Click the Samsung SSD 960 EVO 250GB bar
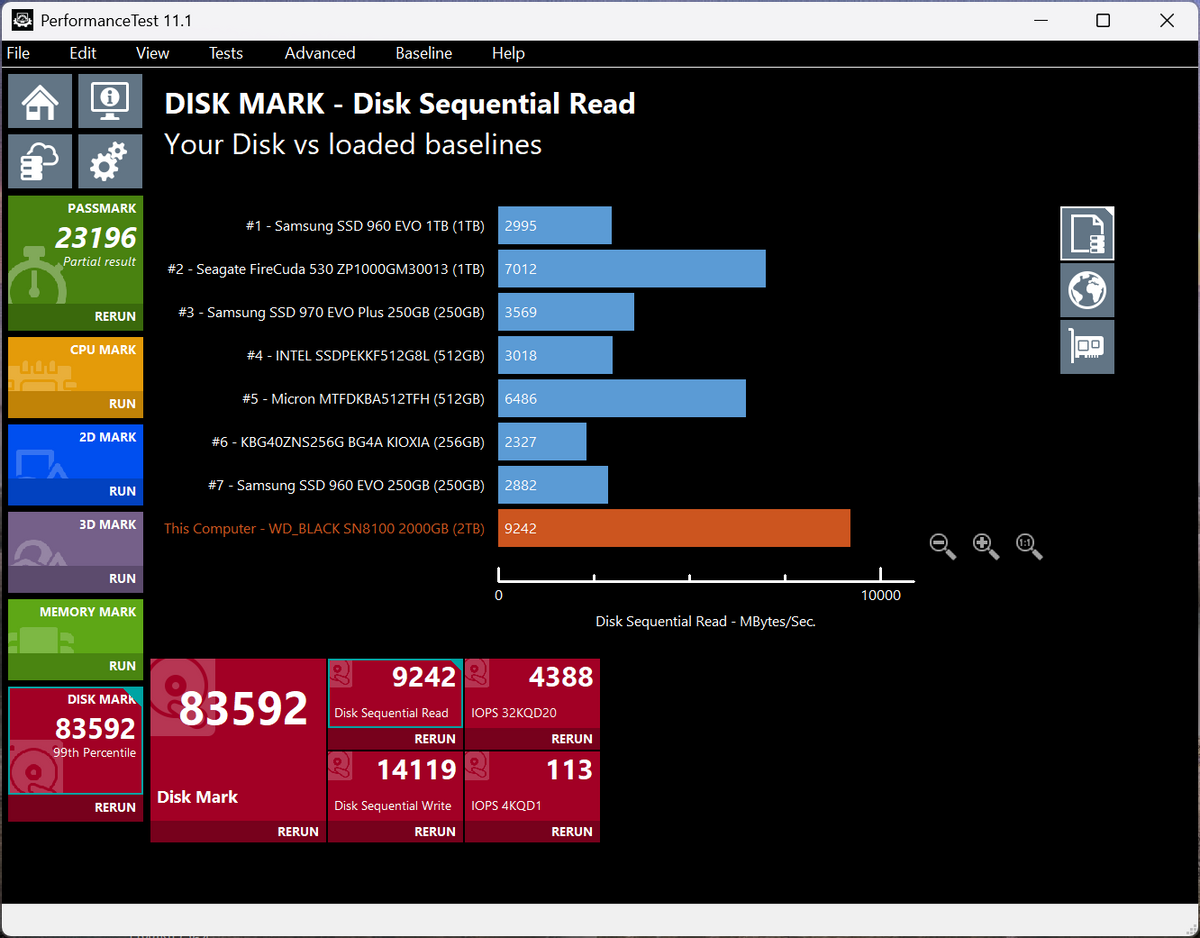This screenshot has height=938, width=1200. 553,485
